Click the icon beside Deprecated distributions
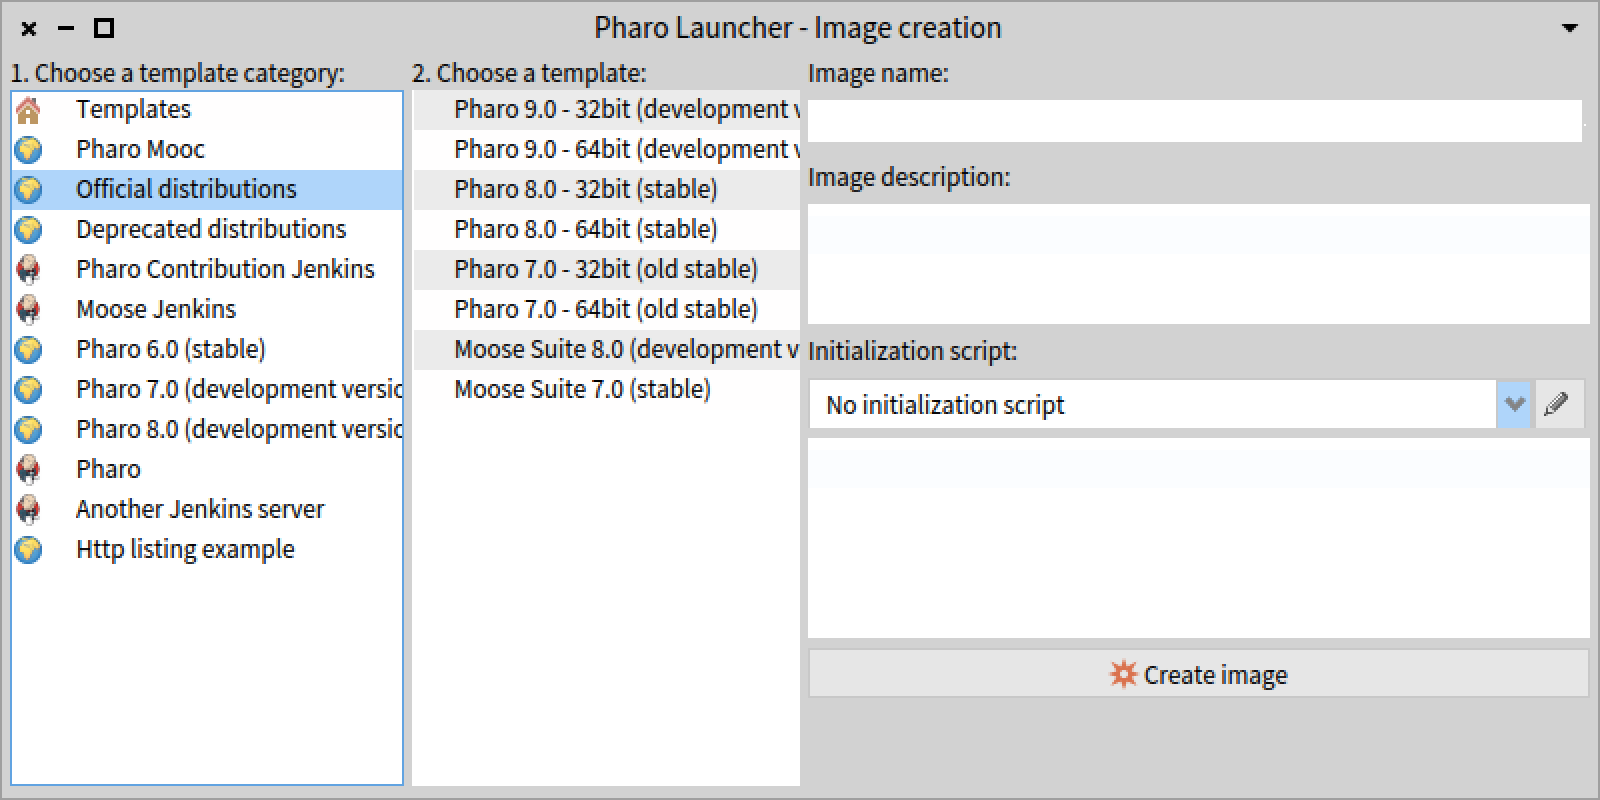The image size is (1600, 800). [29, 229]
